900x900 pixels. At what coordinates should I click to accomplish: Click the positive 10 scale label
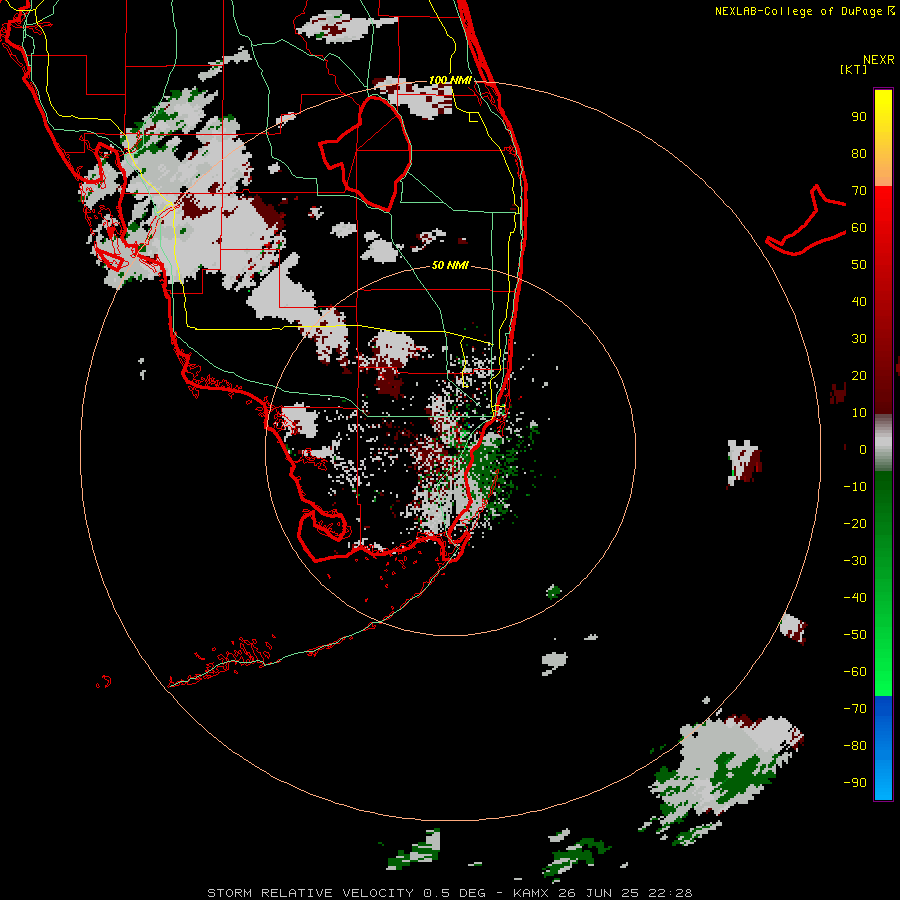click(859, 413)
